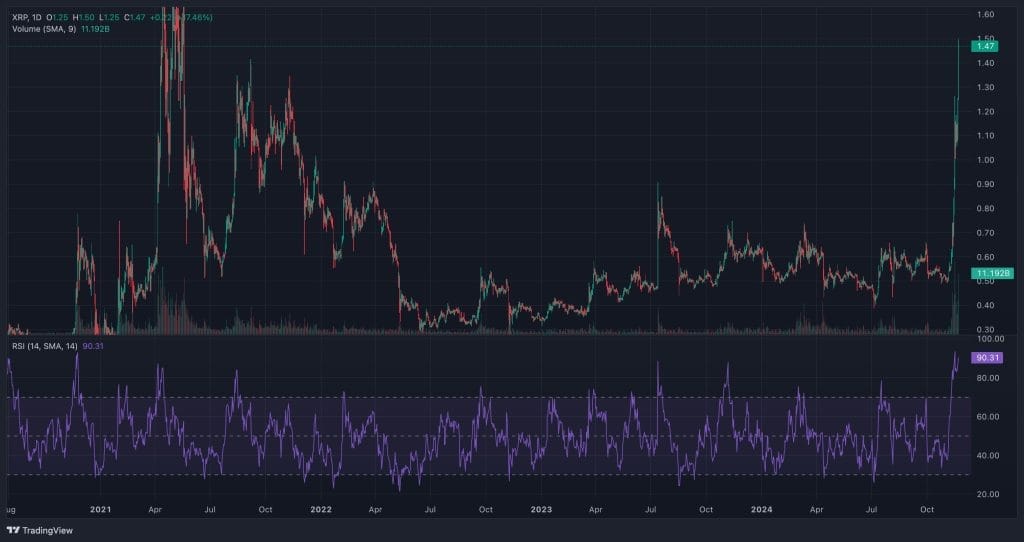Click the Oct 2021 time axis label

pos(265,509)
